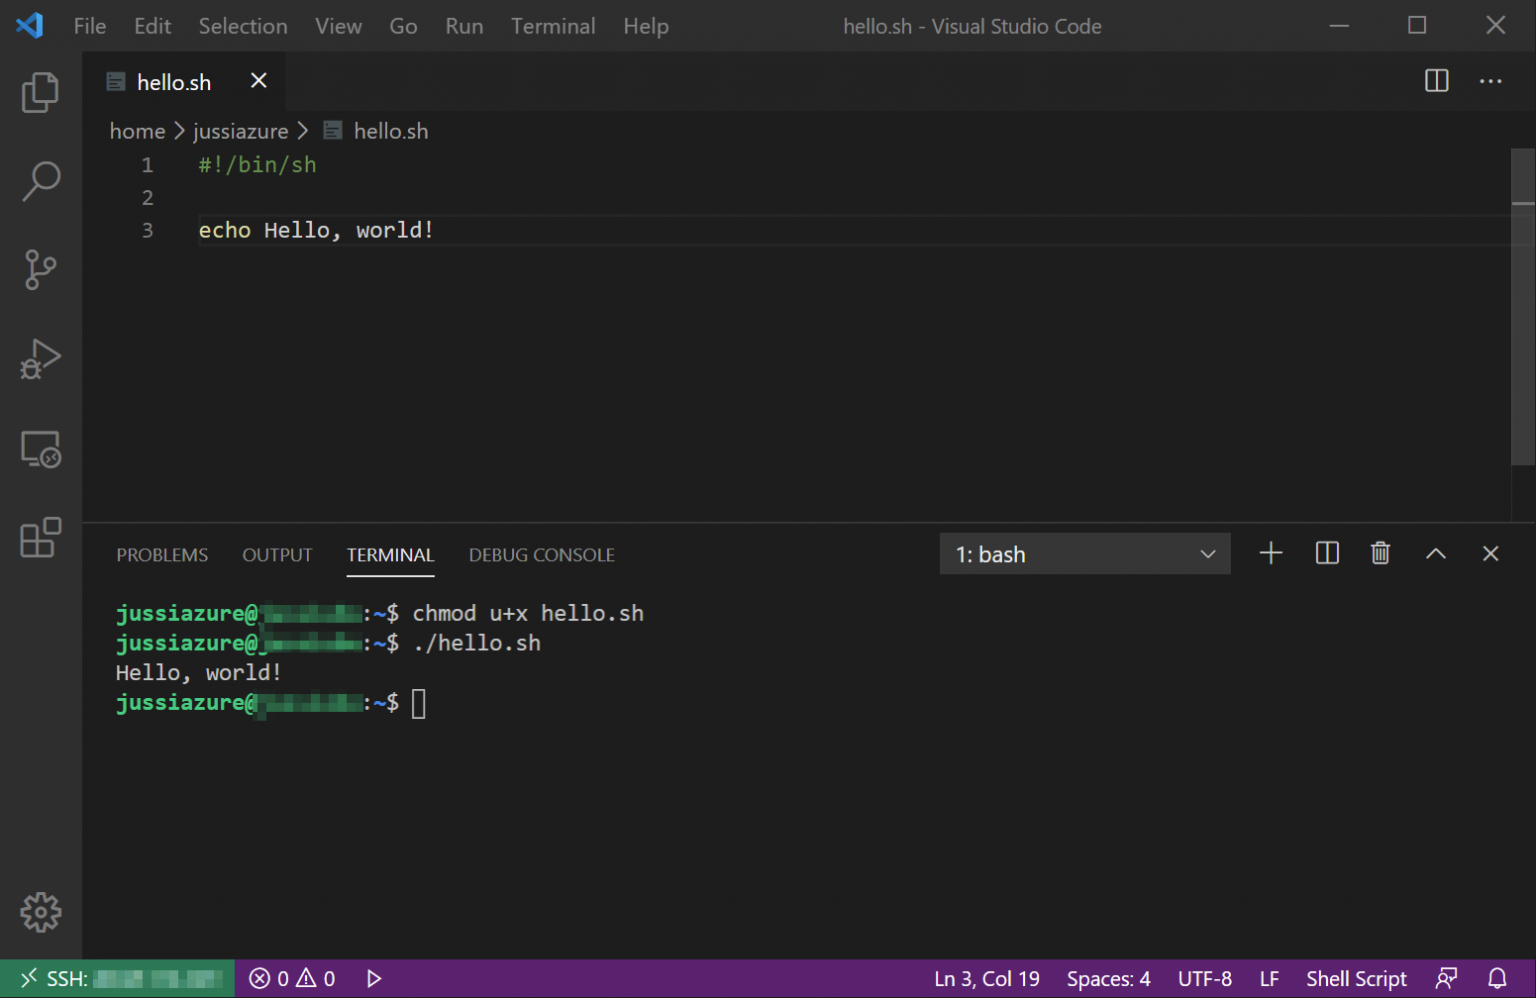Screen dimensions: 1536x998
Task: Split the editor to the right
Action: [1436, 81]
